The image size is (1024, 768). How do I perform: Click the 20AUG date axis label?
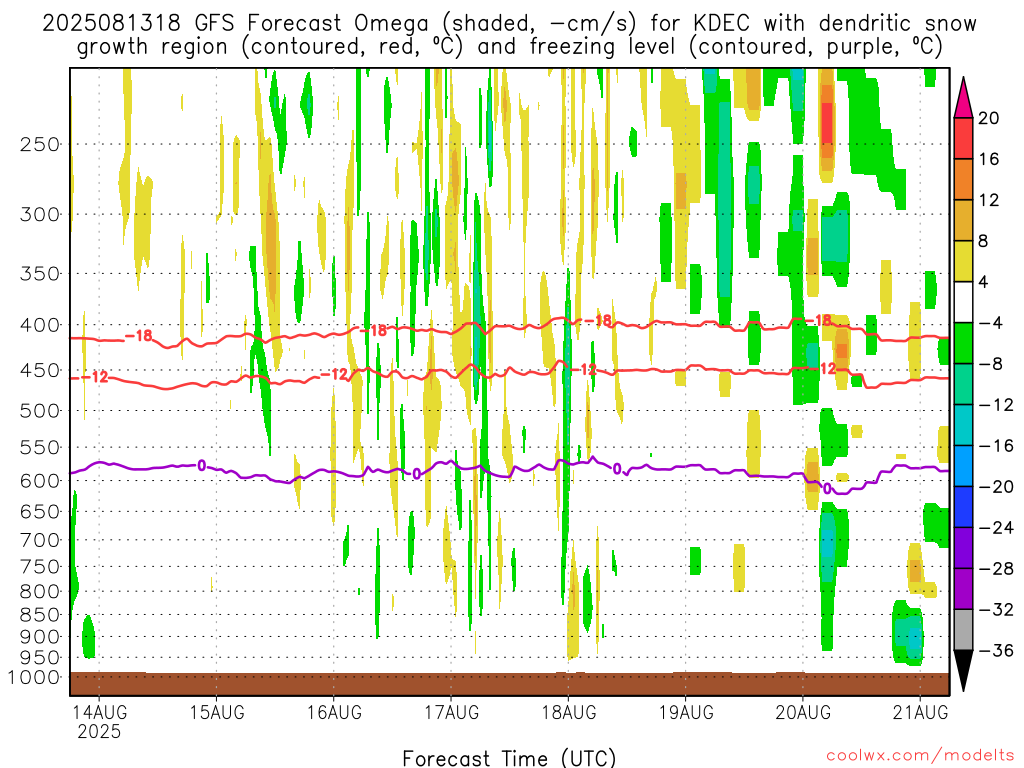tap(803, 712)
